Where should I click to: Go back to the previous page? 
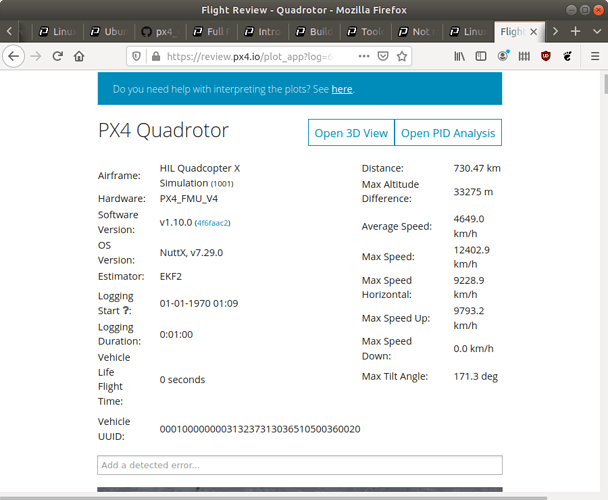tap(14, 56)
